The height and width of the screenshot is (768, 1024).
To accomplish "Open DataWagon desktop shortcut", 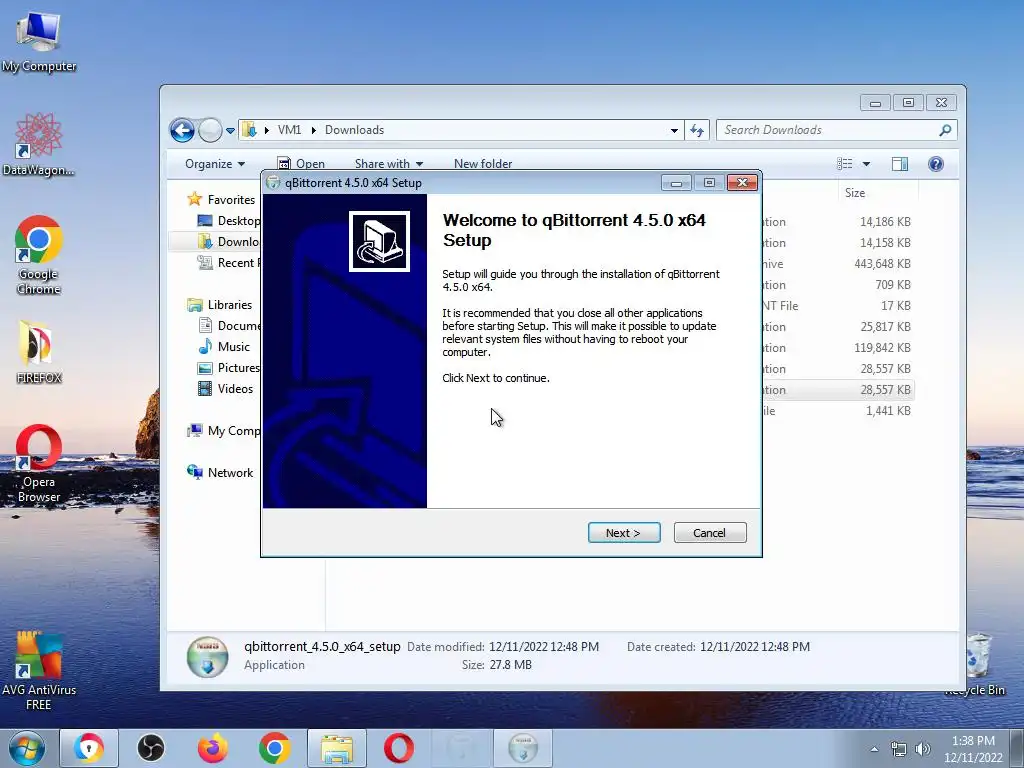I will click(39, 144).
